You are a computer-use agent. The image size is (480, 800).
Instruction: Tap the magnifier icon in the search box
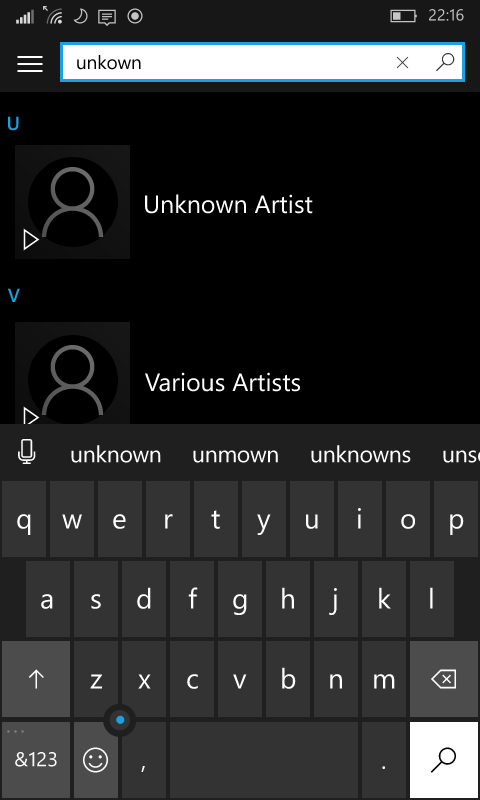click(445, 62)
